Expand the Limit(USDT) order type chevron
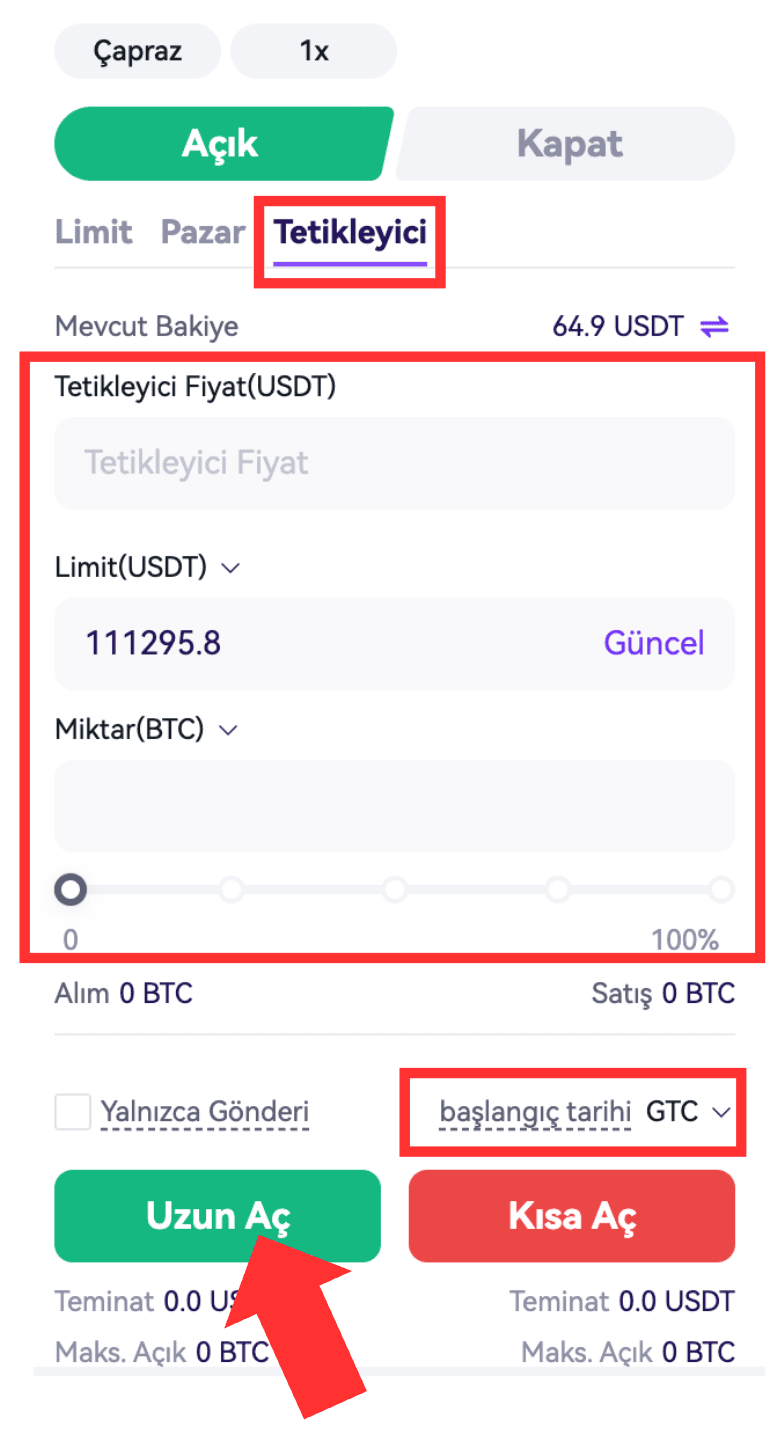782x1432 pixels. [x=231, y=568]
